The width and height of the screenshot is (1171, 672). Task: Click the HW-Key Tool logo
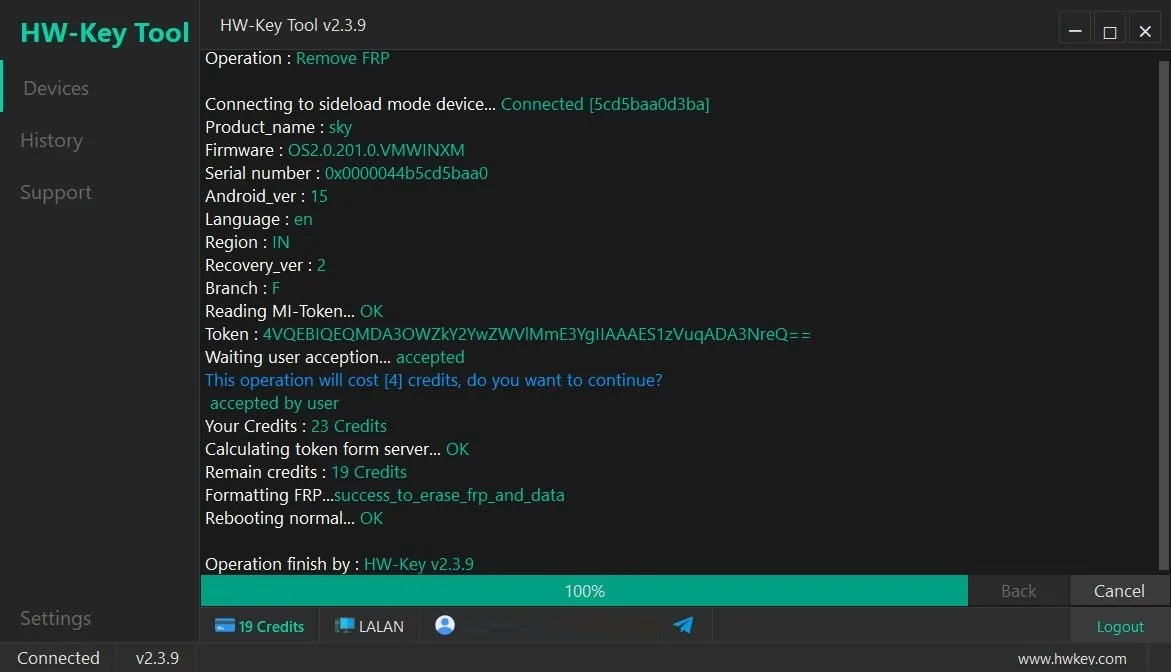click(x=105, y=33)
